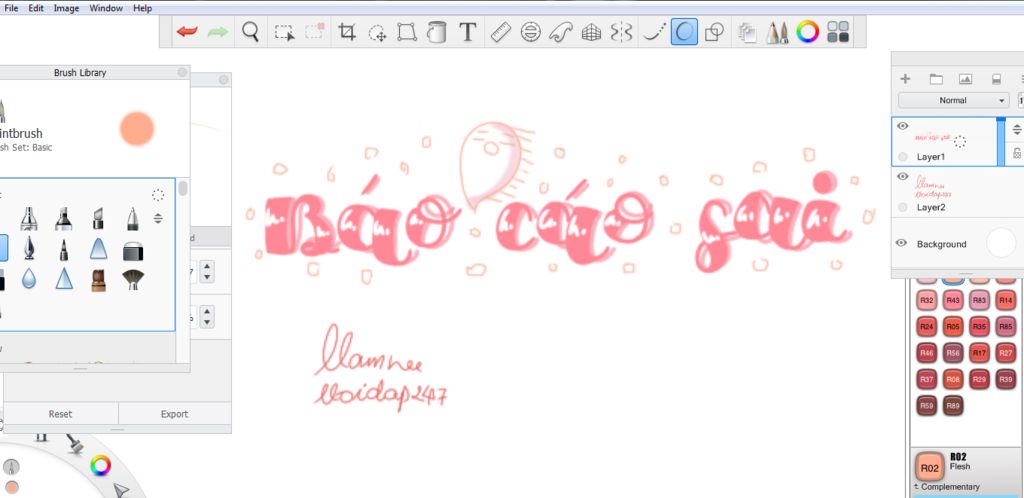Select the Text tool
The image size is (1024, 498).
(x=467, y=31)
